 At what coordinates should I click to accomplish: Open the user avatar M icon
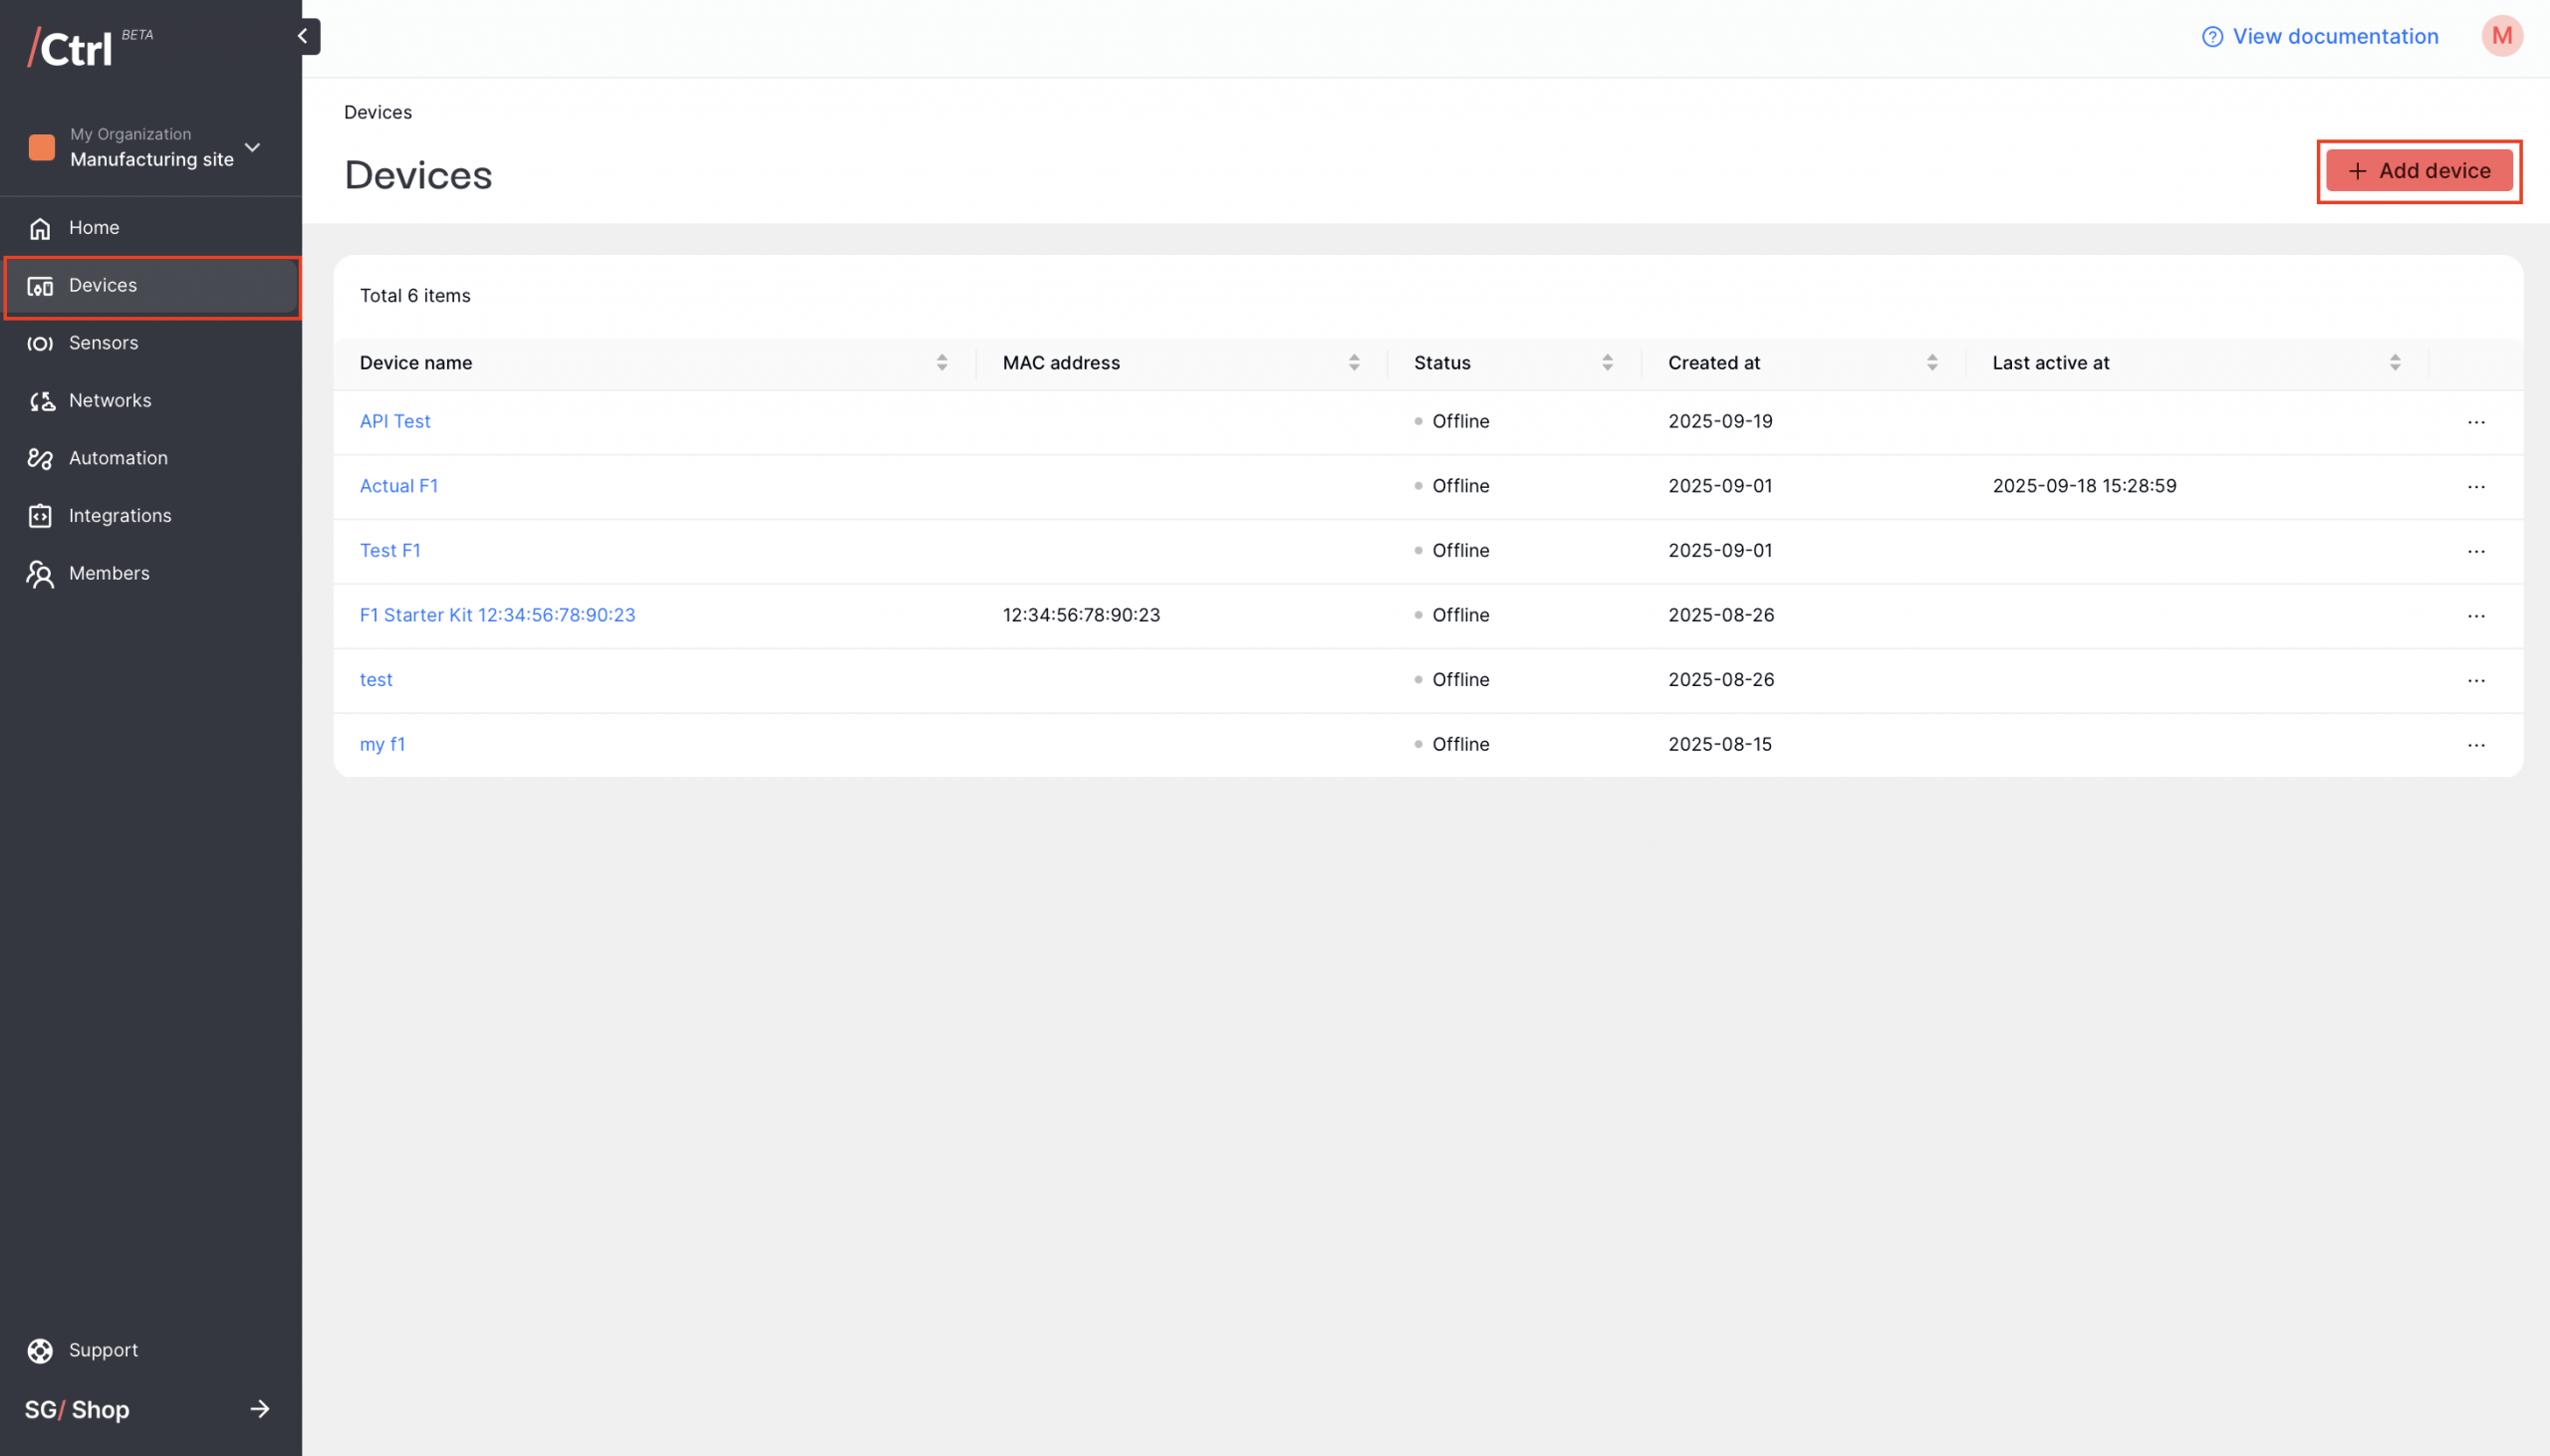(x=2501, y=36)
